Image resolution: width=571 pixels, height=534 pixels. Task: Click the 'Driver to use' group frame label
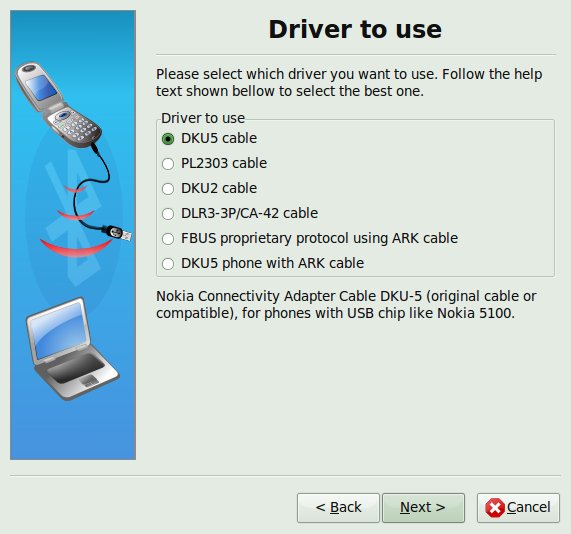pos(203,118)
